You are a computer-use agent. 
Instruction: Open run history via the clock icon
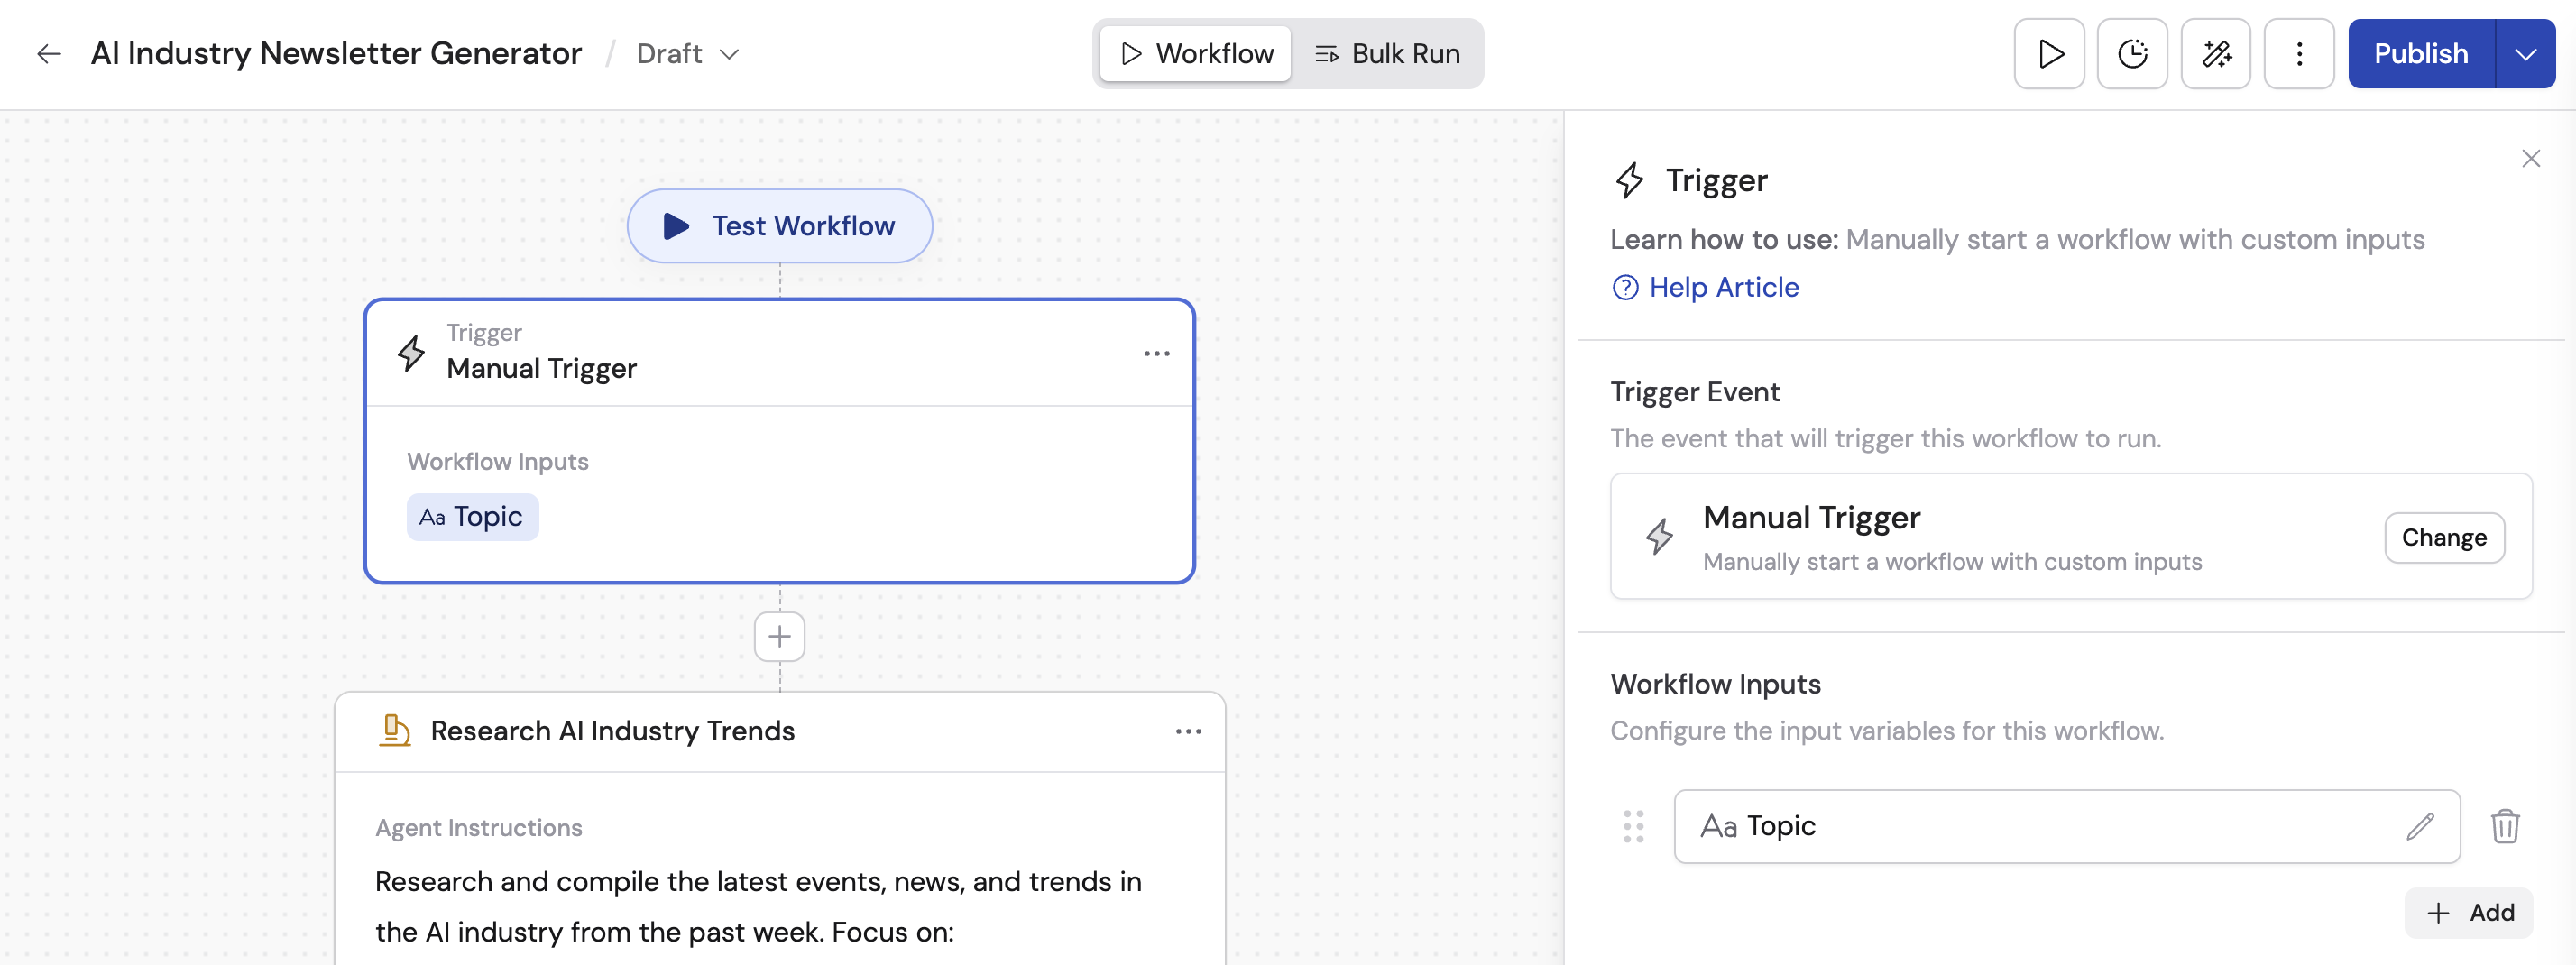point(2132,53)
